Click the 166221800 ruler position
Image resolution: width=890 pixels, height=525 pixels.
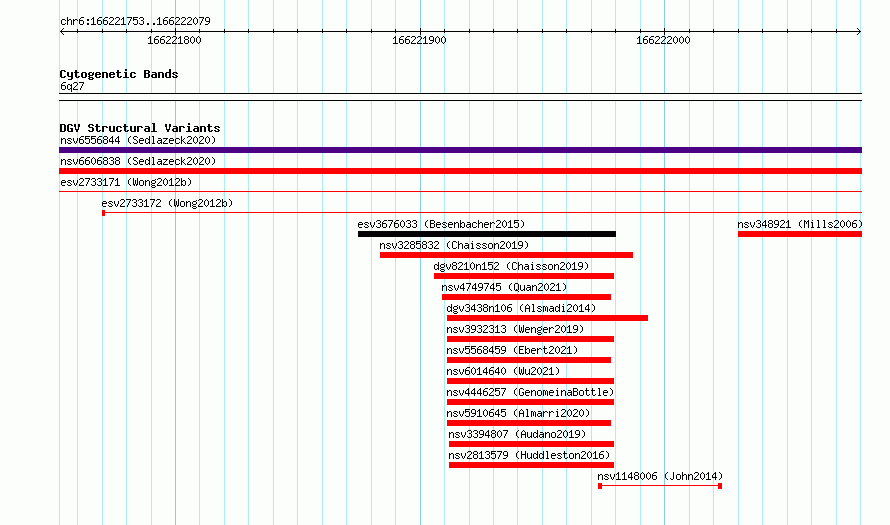coord(174,40)
